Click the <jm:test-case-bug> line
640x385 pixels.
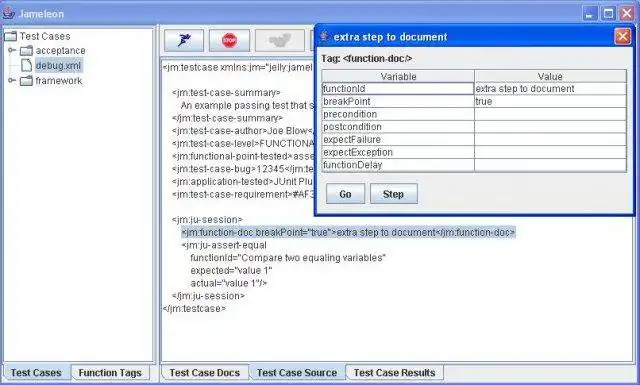click(243, 169)
